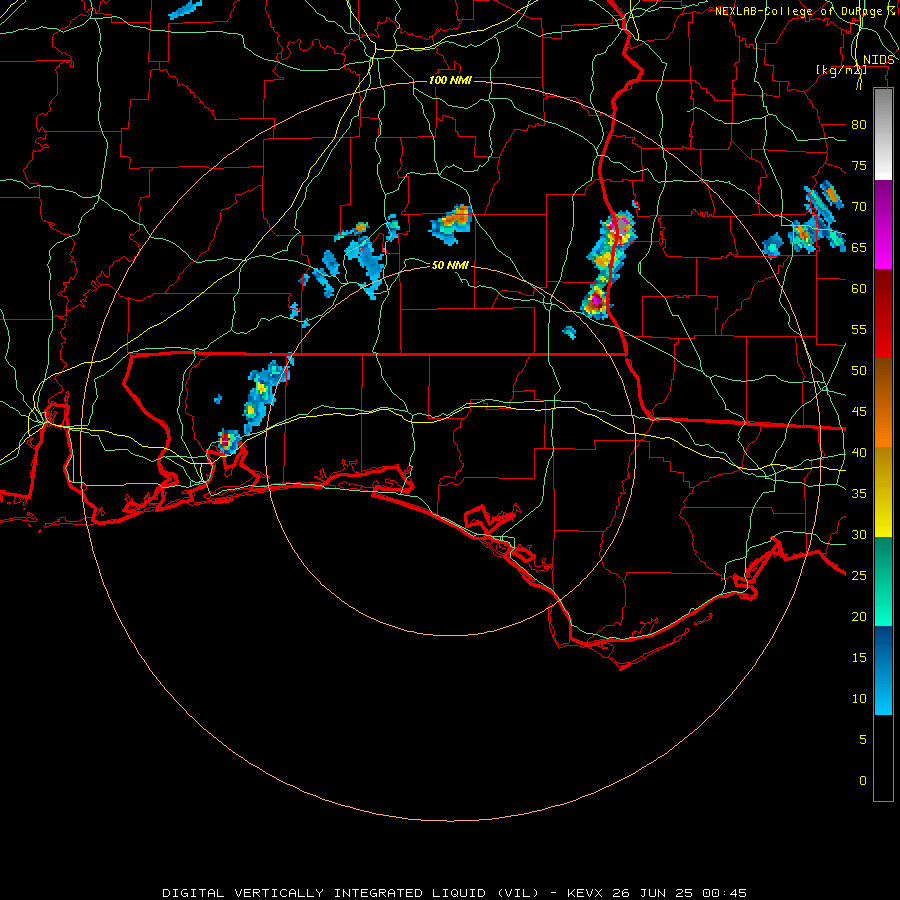
Task: Click the legend value 50
Action: pyautogui.click(x=859, y=371)
